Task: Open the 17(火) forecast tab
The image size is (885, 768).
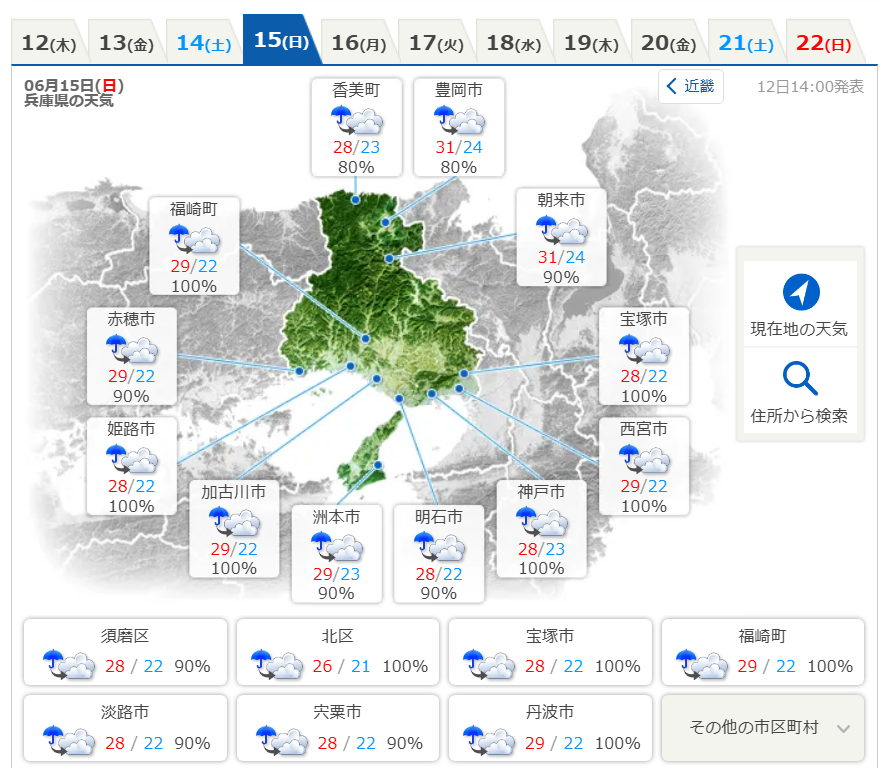Action: click(436, 42)
